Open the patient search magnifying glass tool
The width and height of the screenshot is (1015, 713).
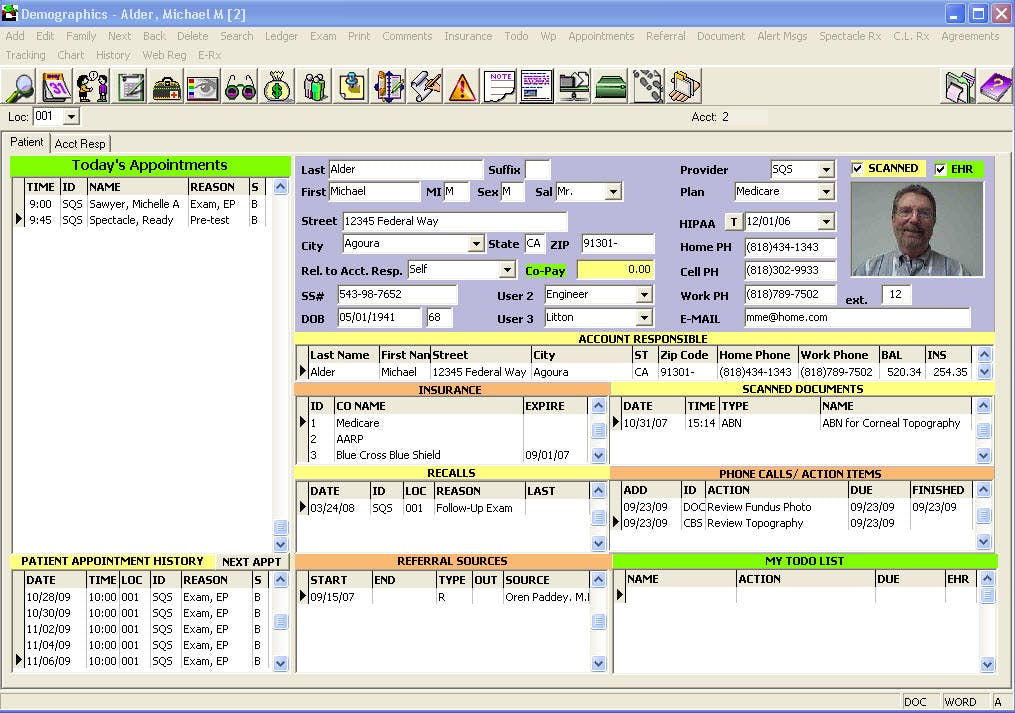[20, 86]
